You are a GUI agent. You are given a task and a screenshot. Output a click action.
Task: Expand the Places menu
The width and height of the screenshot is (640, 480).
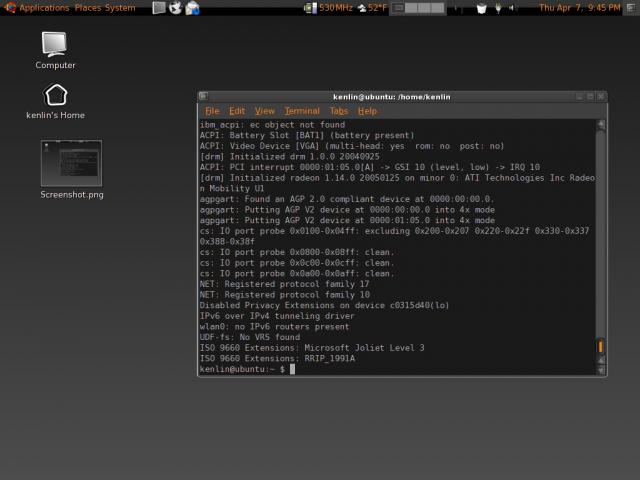pyautogui.click(x=87, y=8)
